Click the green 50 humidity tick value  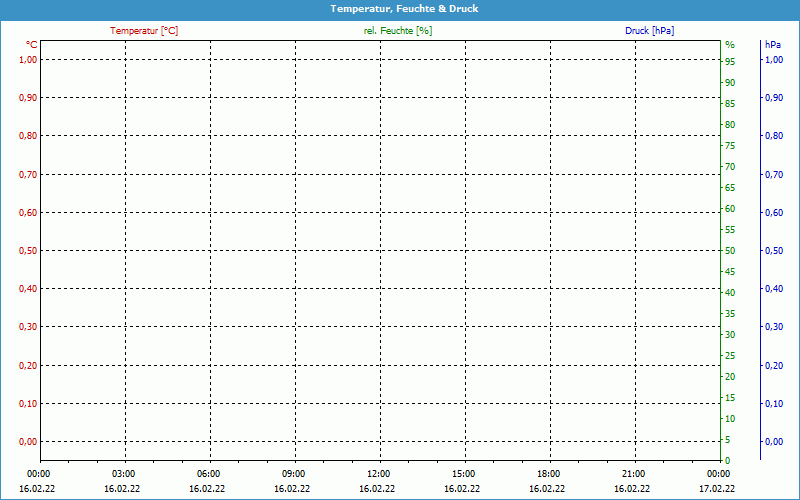pos(730,251)
